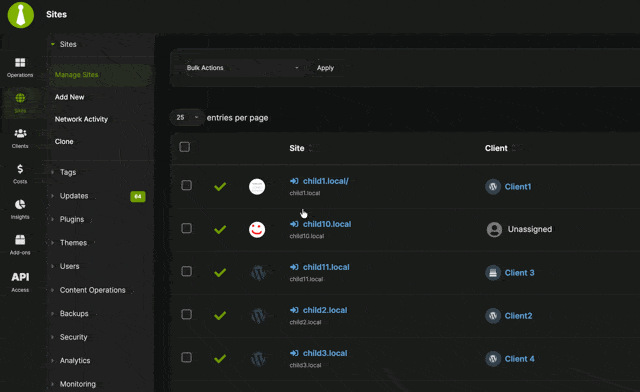Open the Client1 client link
The width and height of the screenshot is (640, 392).
518,187
